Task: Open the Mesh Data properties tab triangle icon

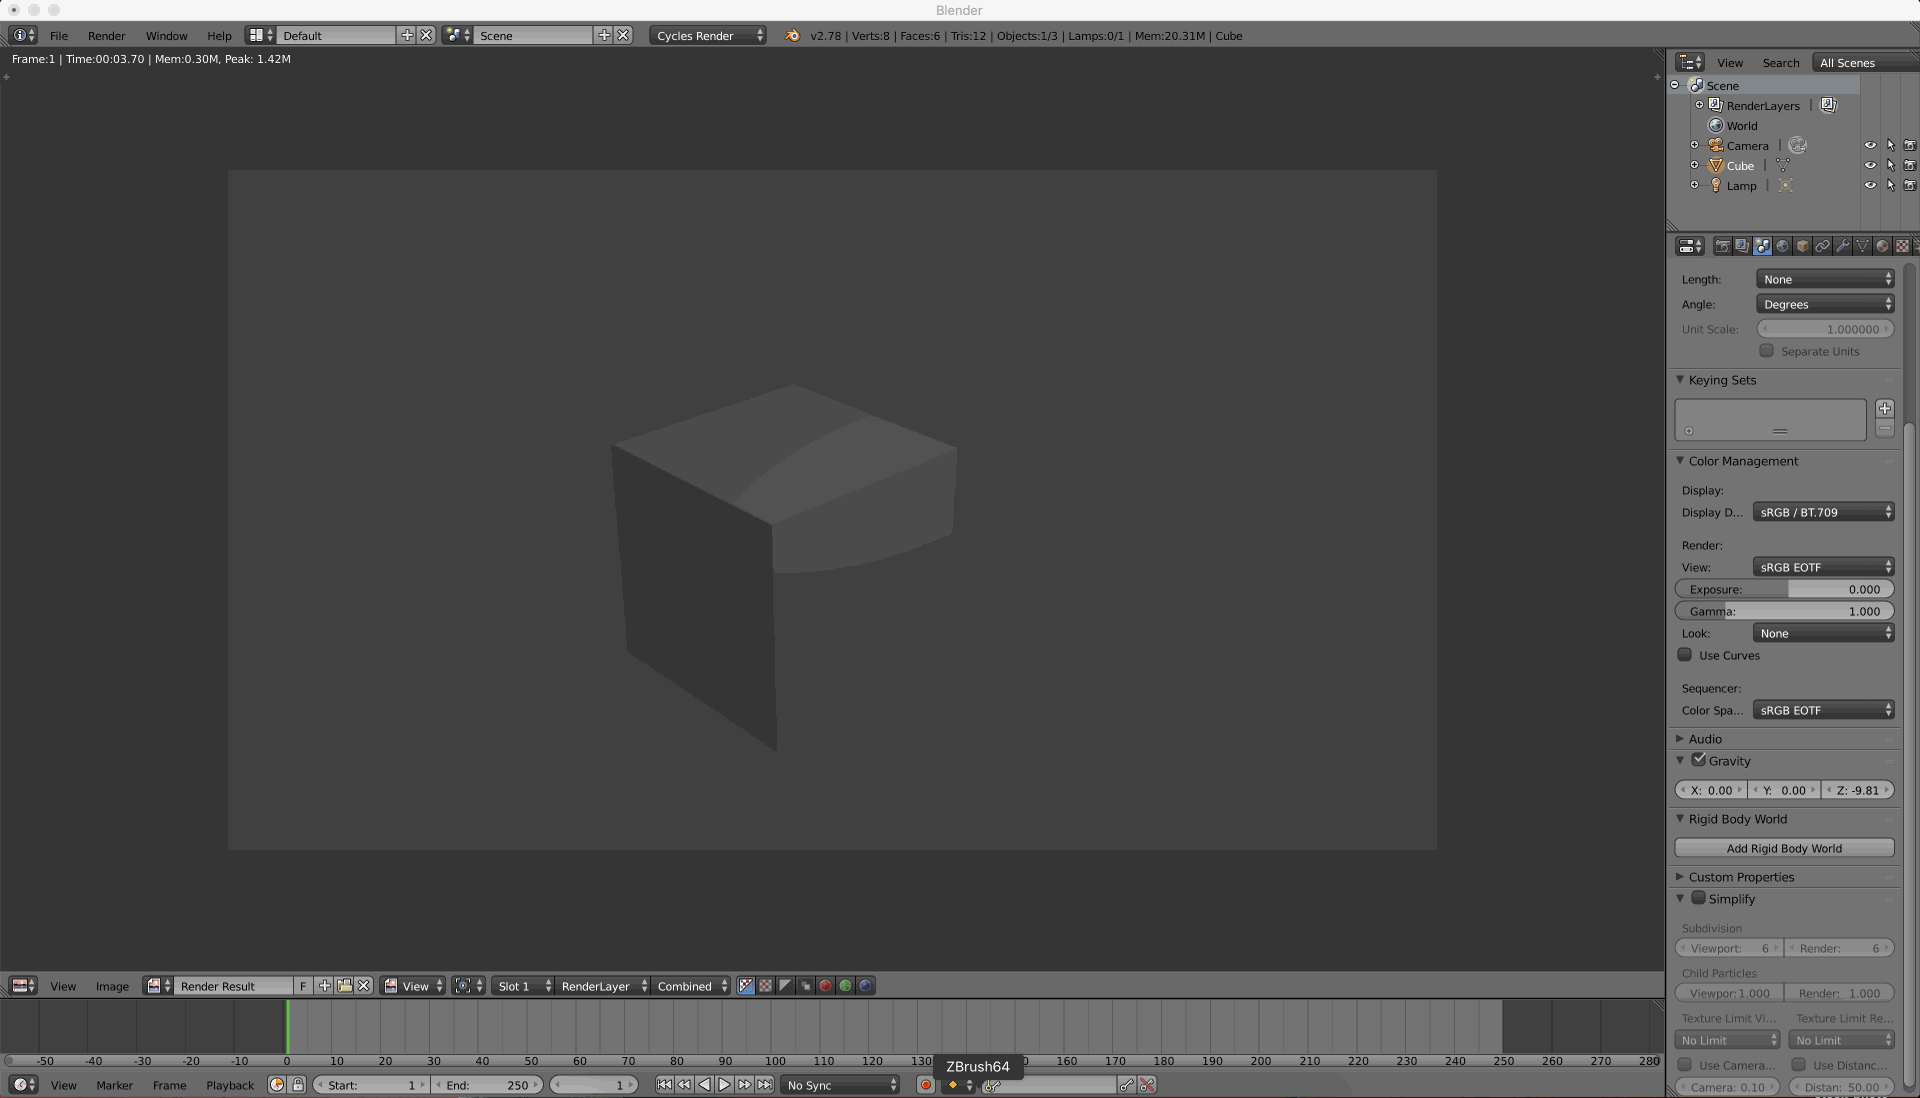Action: pos(1862,246)
